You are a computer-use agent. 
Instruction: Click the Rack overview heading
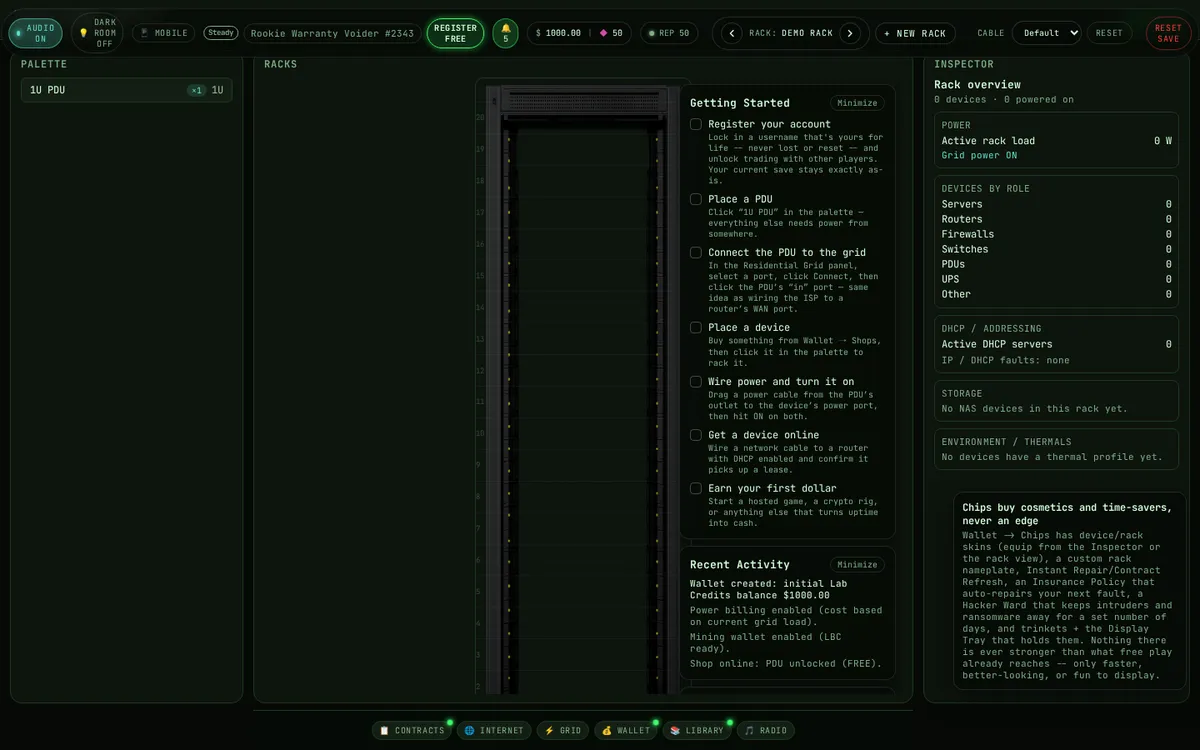pos(977,85)
